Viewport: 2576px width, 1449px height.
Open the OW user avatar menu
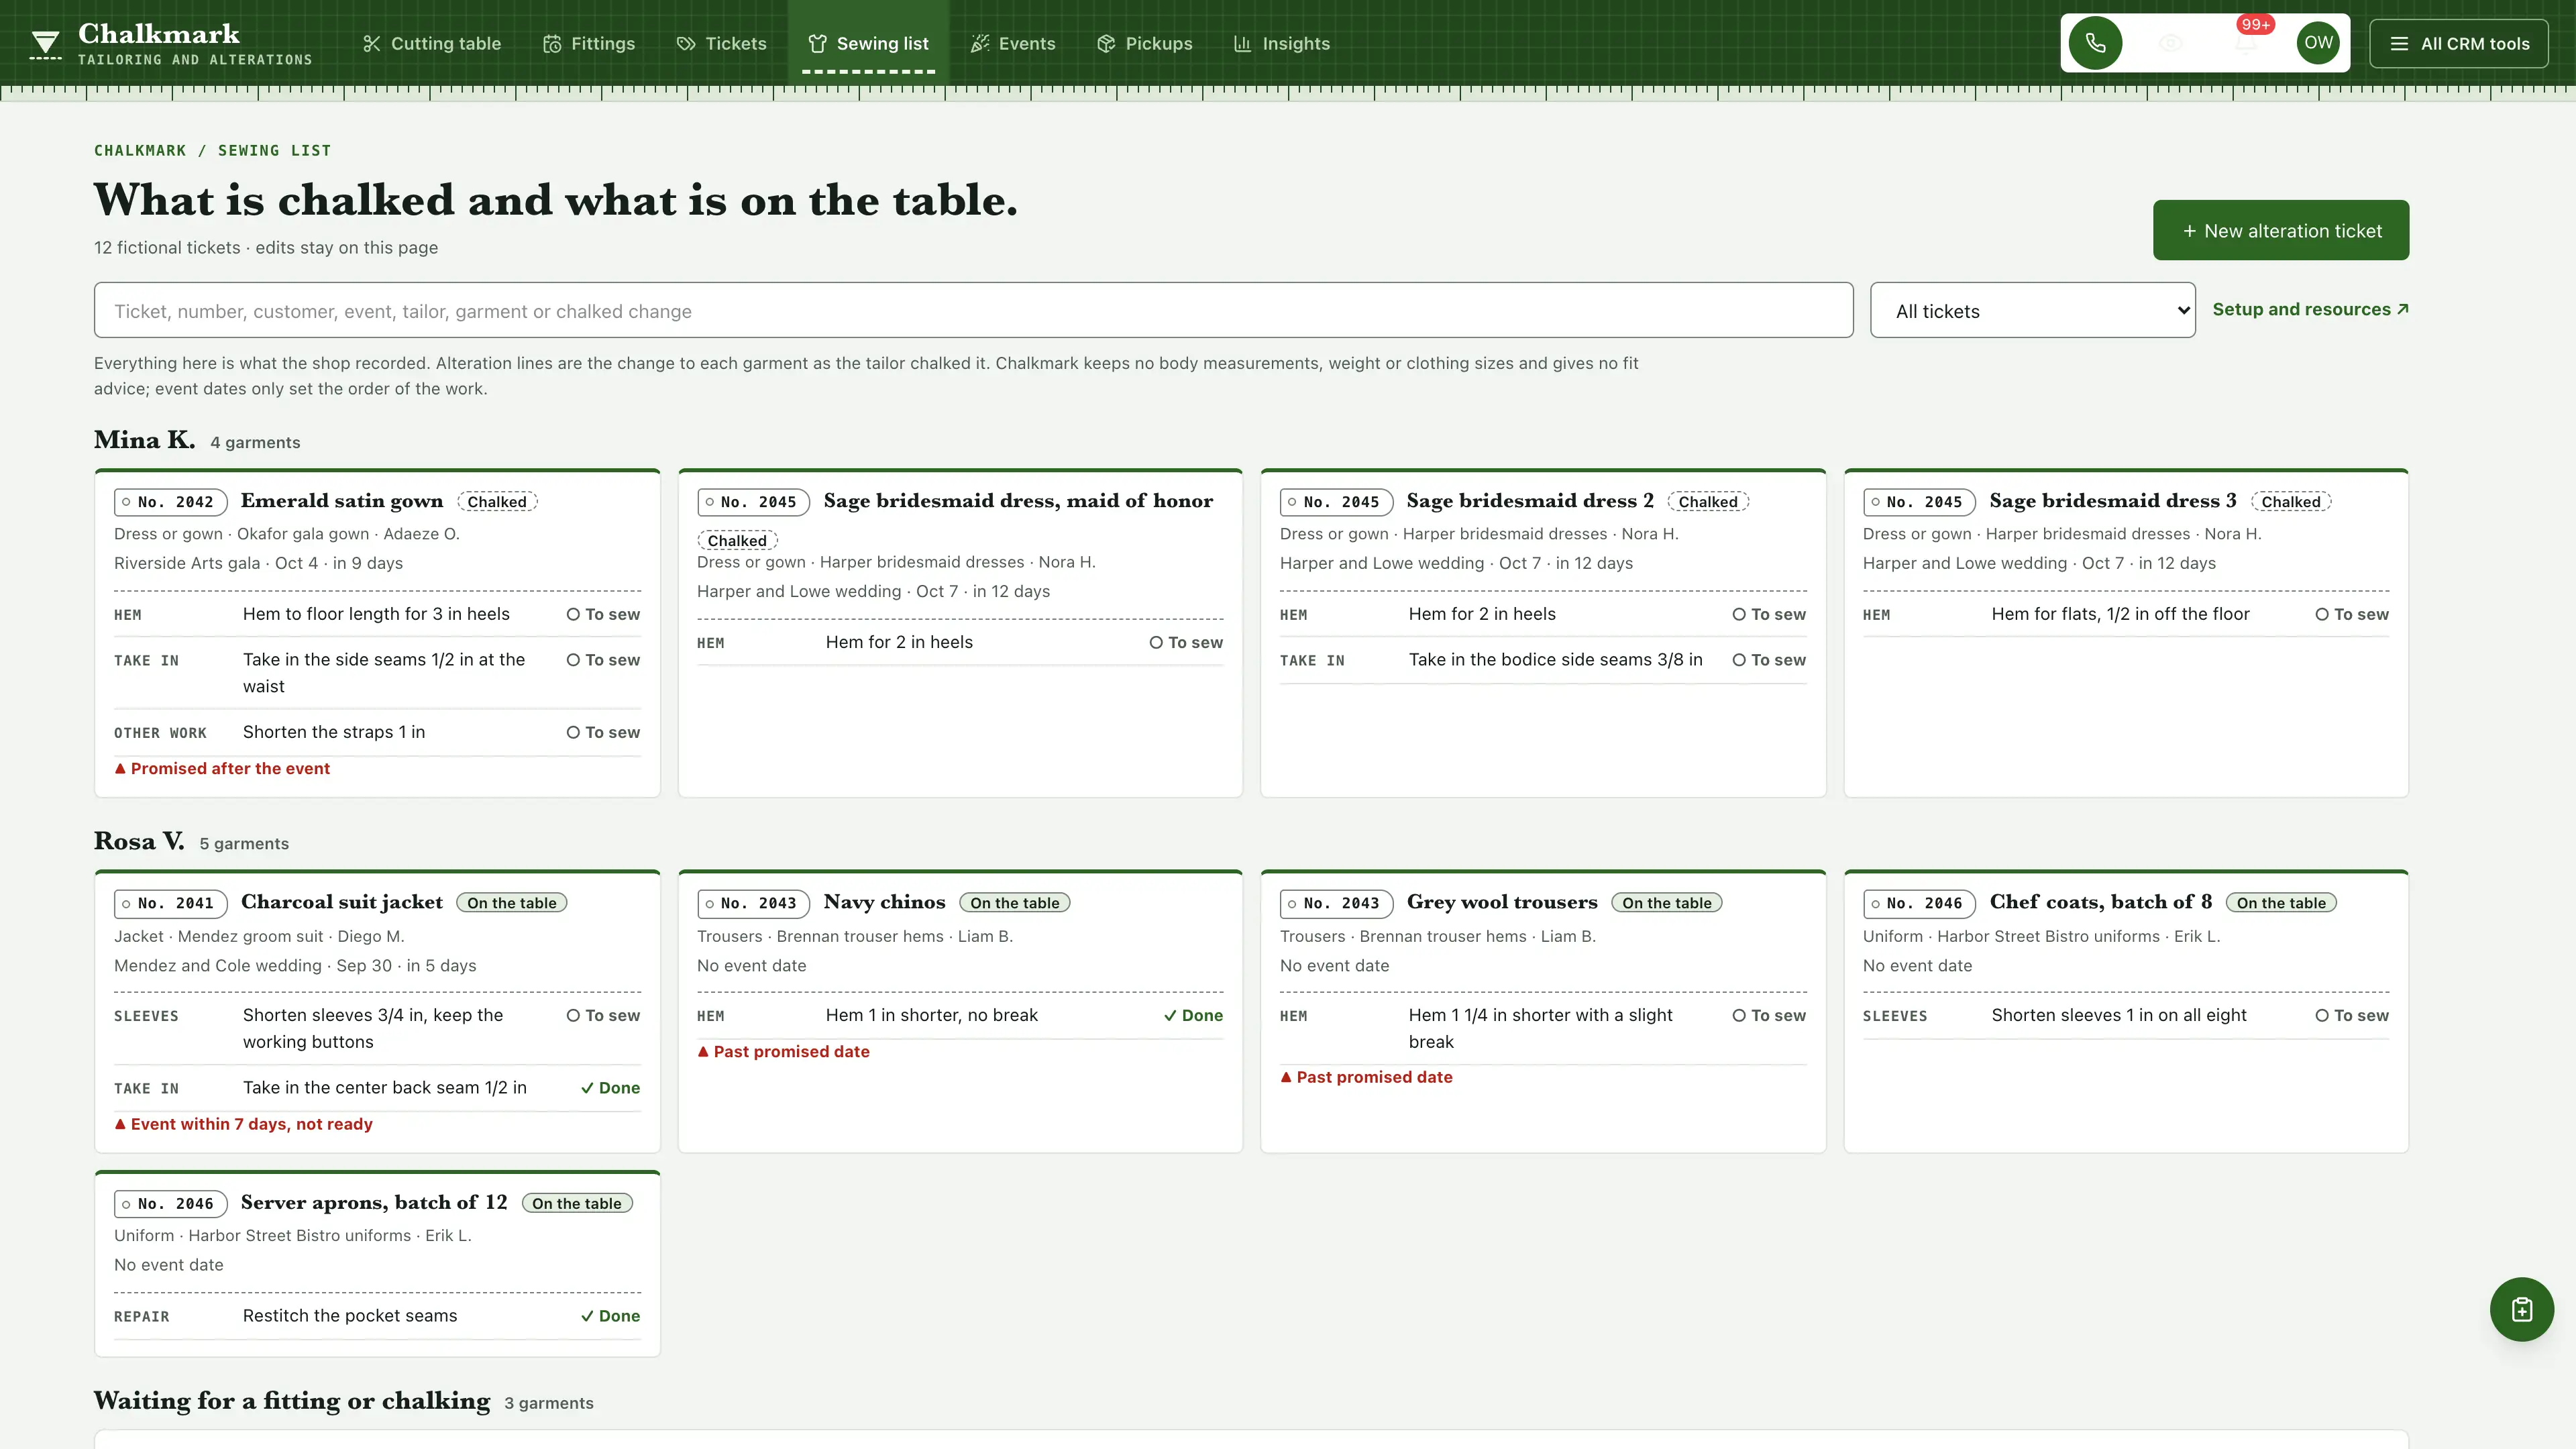click(x=2318, y=43)
